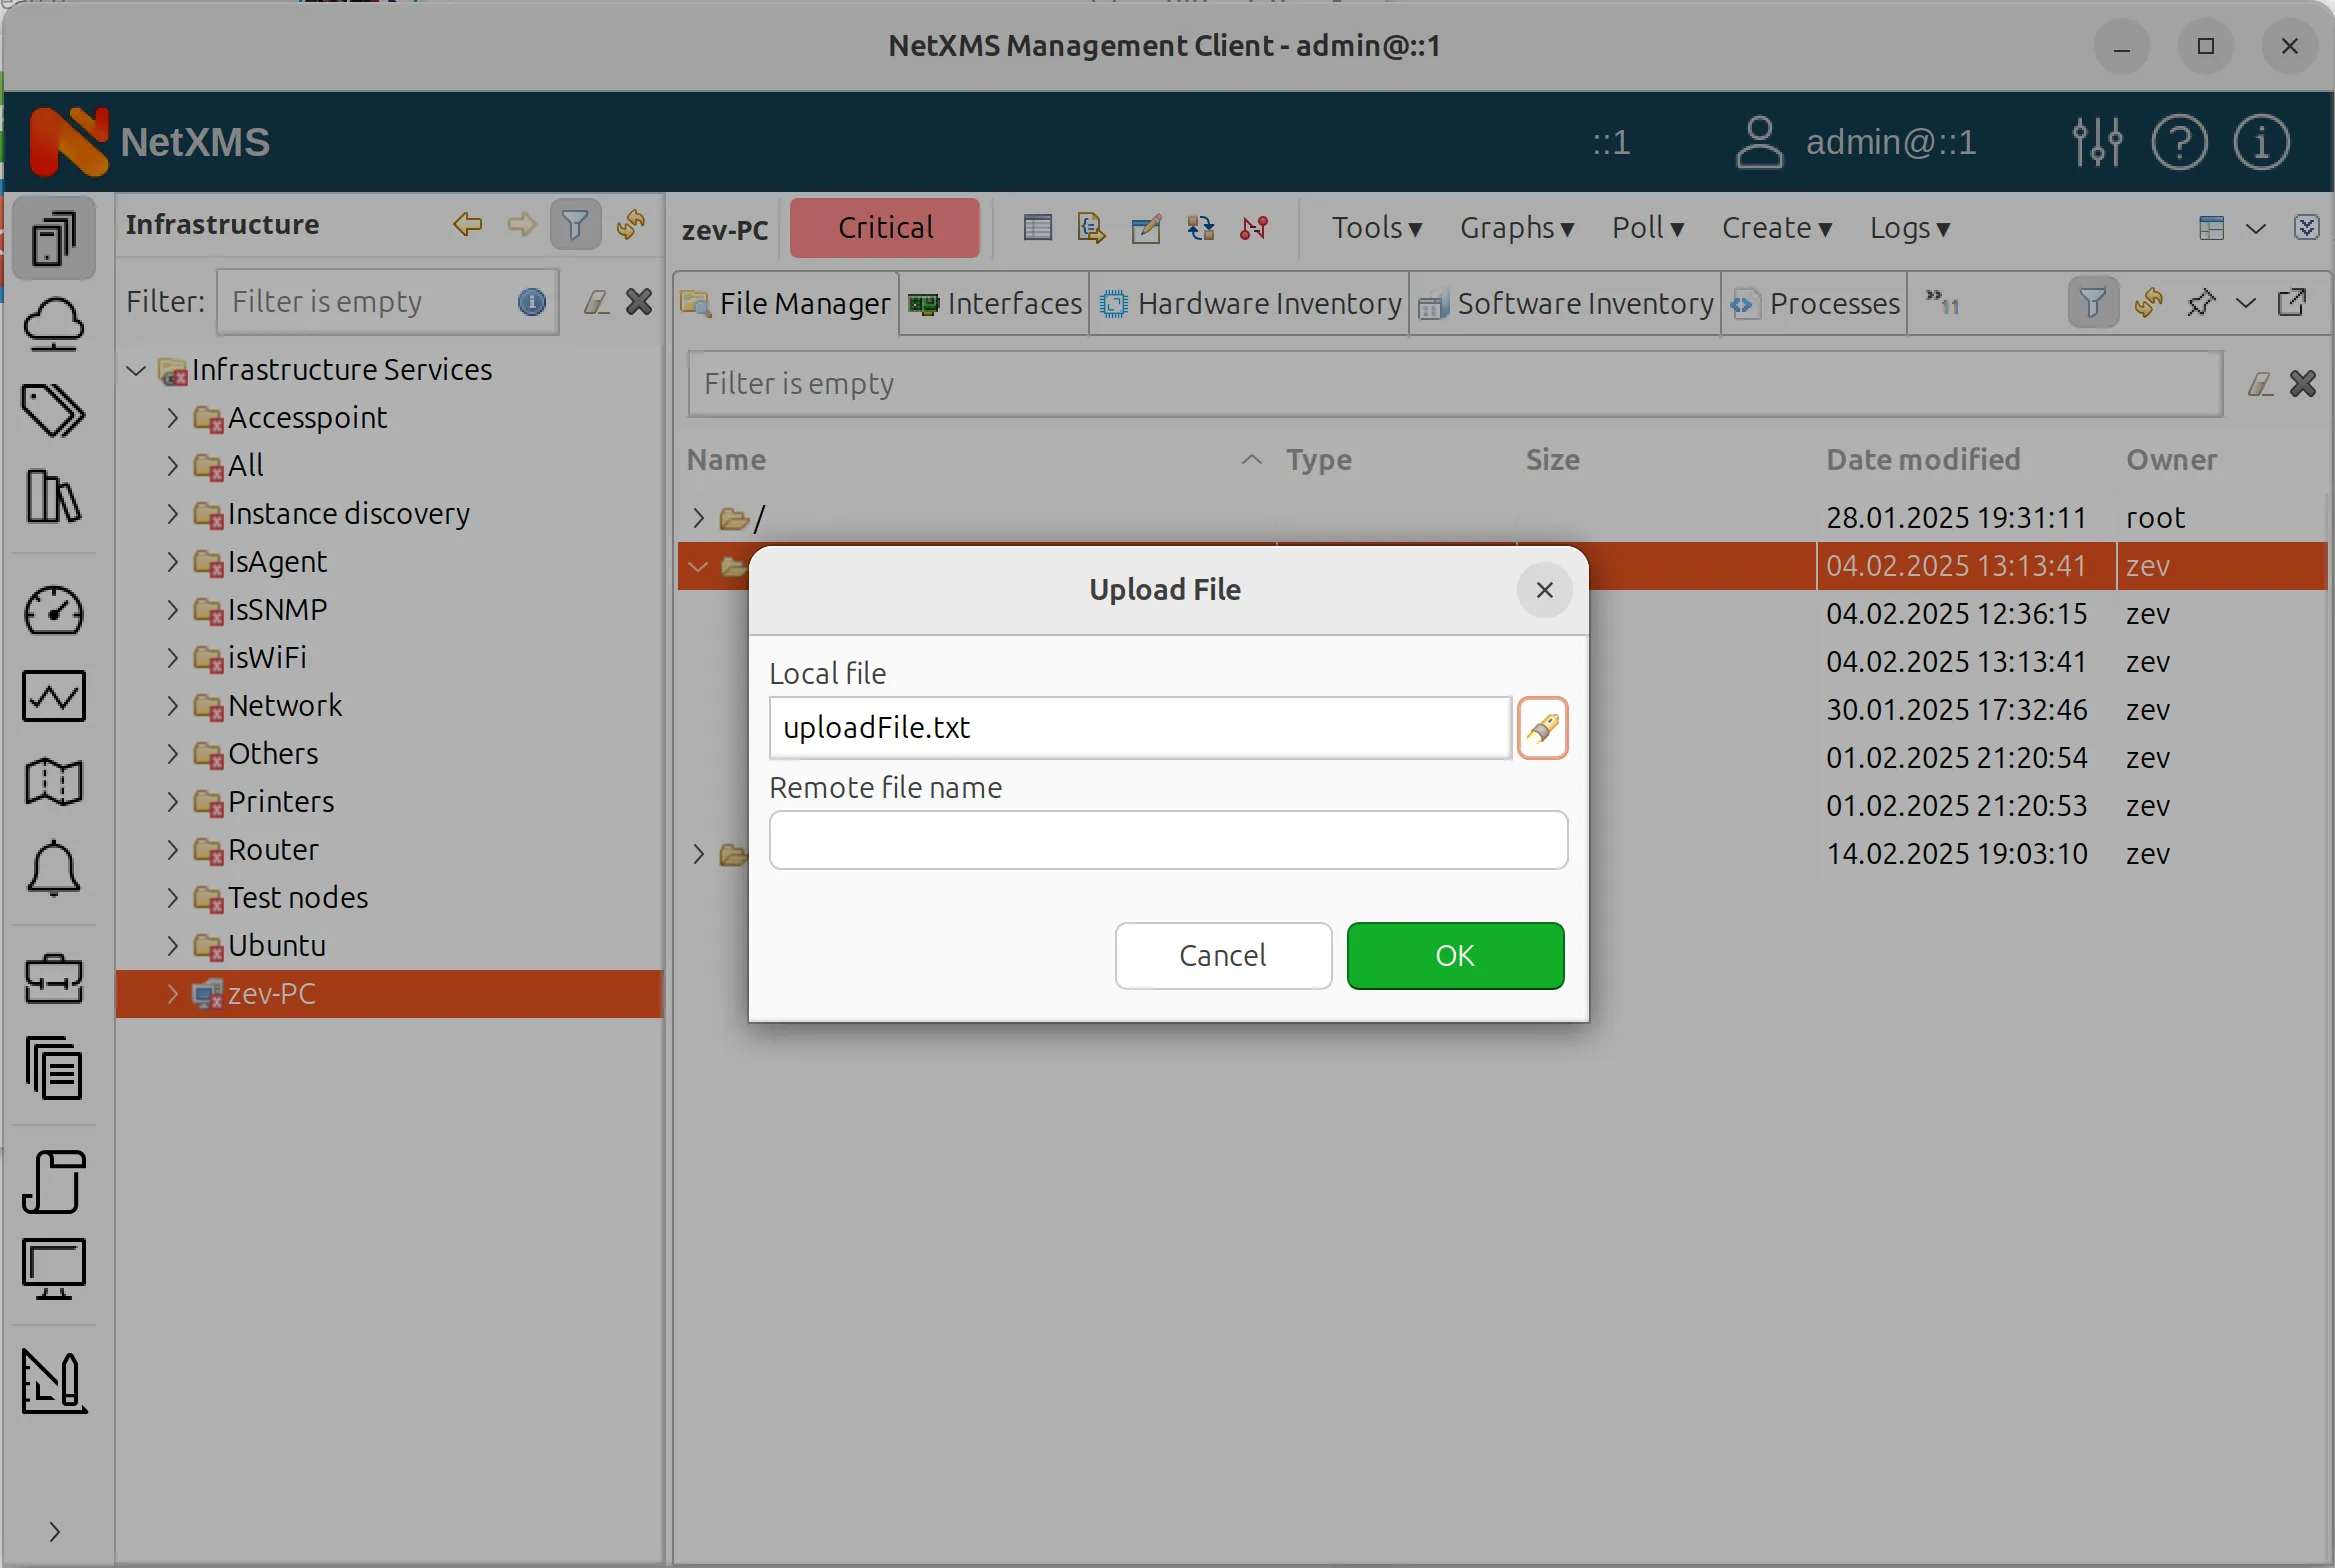Toggle auto-refresh in the File Manager toolbar
This screenshot has width=2335, height=1568.
tap(2148, 302)
